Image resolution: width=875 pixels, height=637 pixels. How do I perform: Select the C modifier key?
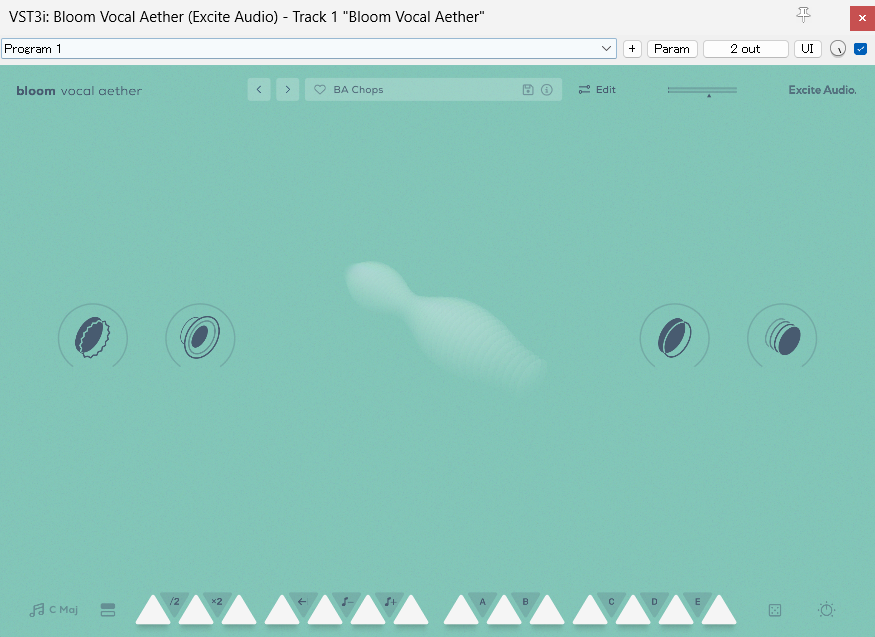(612, 604)
